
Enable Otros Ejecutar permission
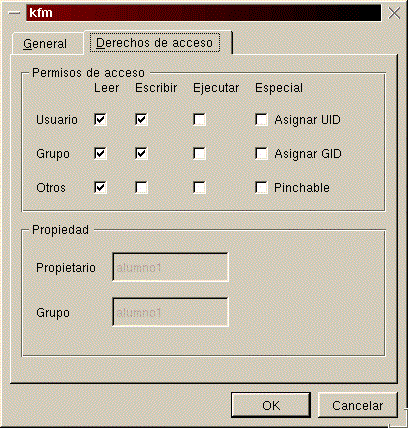[199, 187]
